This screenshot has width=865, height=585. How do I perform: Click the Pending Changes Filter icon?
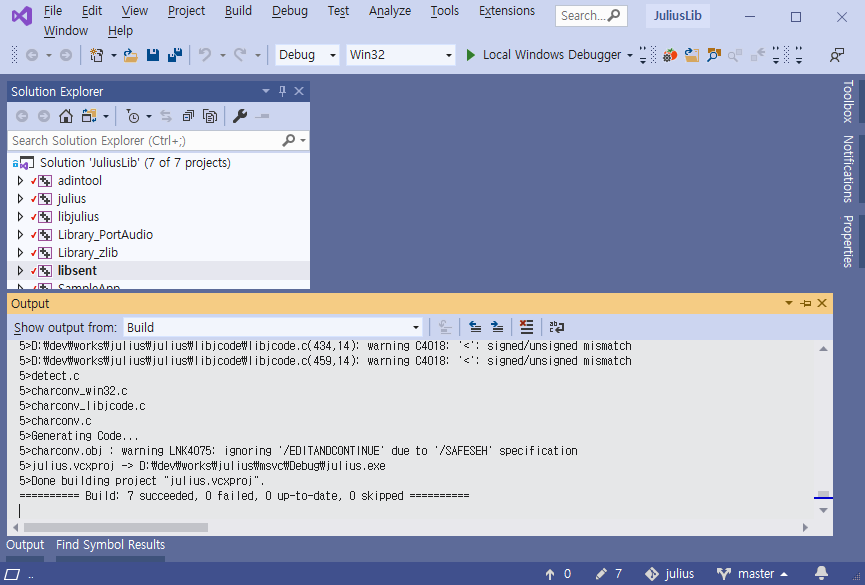pyautogui.click(x=132, y=116)
